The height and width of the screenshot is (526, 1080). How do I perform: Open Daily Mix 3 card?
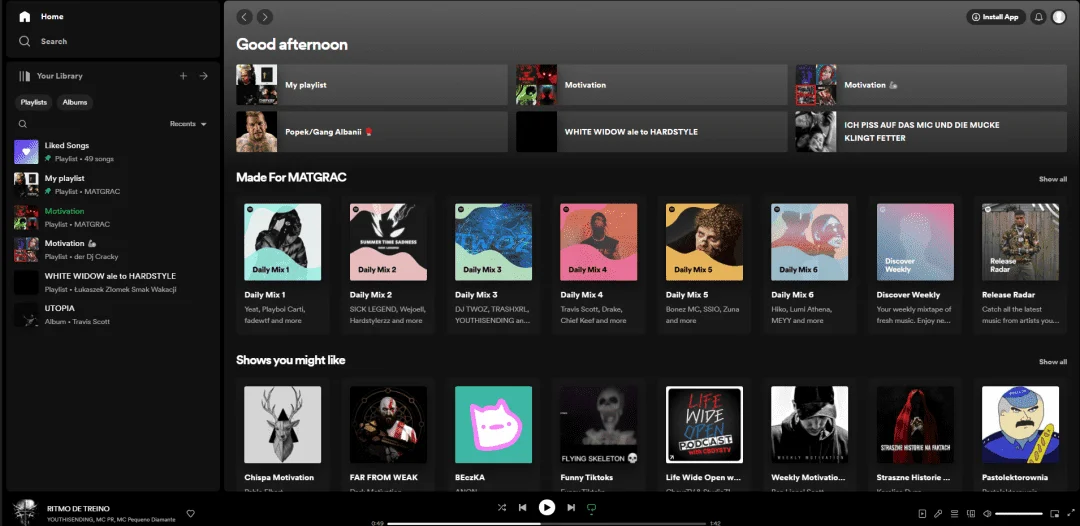tap(493, 264)
